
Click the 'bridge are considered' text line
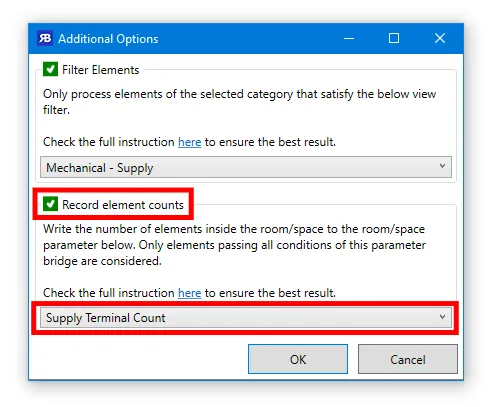tap(102, 261)
